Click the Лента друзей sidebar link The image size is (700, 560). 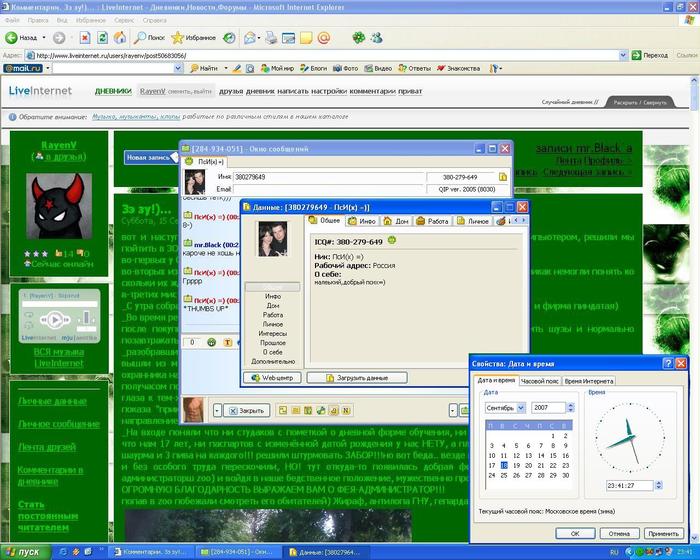47,447
